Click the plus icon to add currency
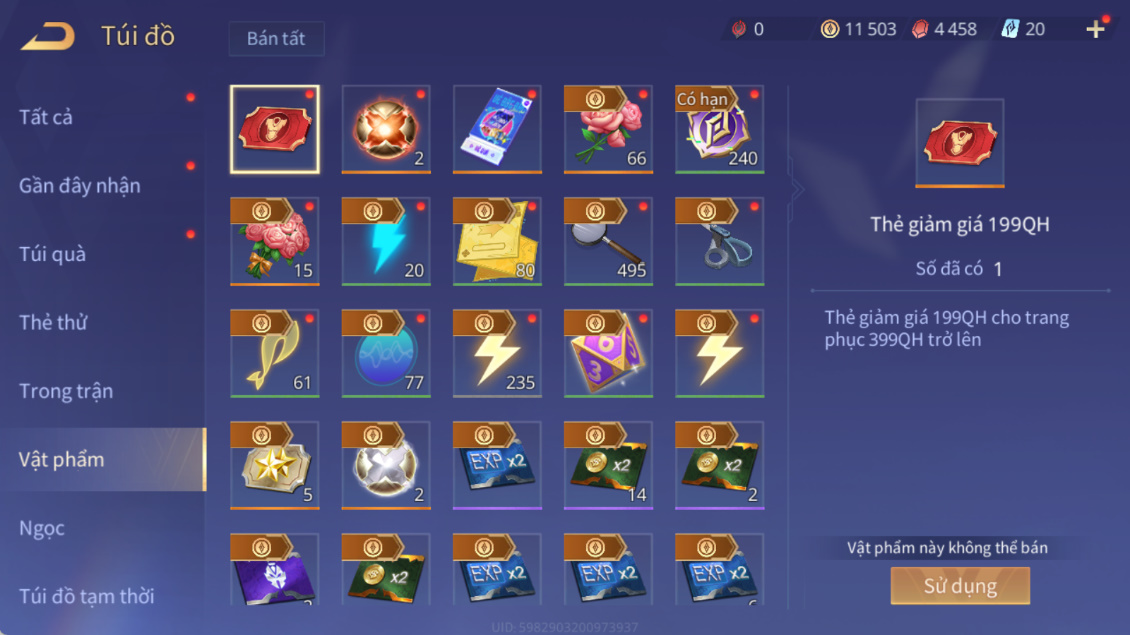The width and height of the screenshot is (1130, 635). (1095, 29)
